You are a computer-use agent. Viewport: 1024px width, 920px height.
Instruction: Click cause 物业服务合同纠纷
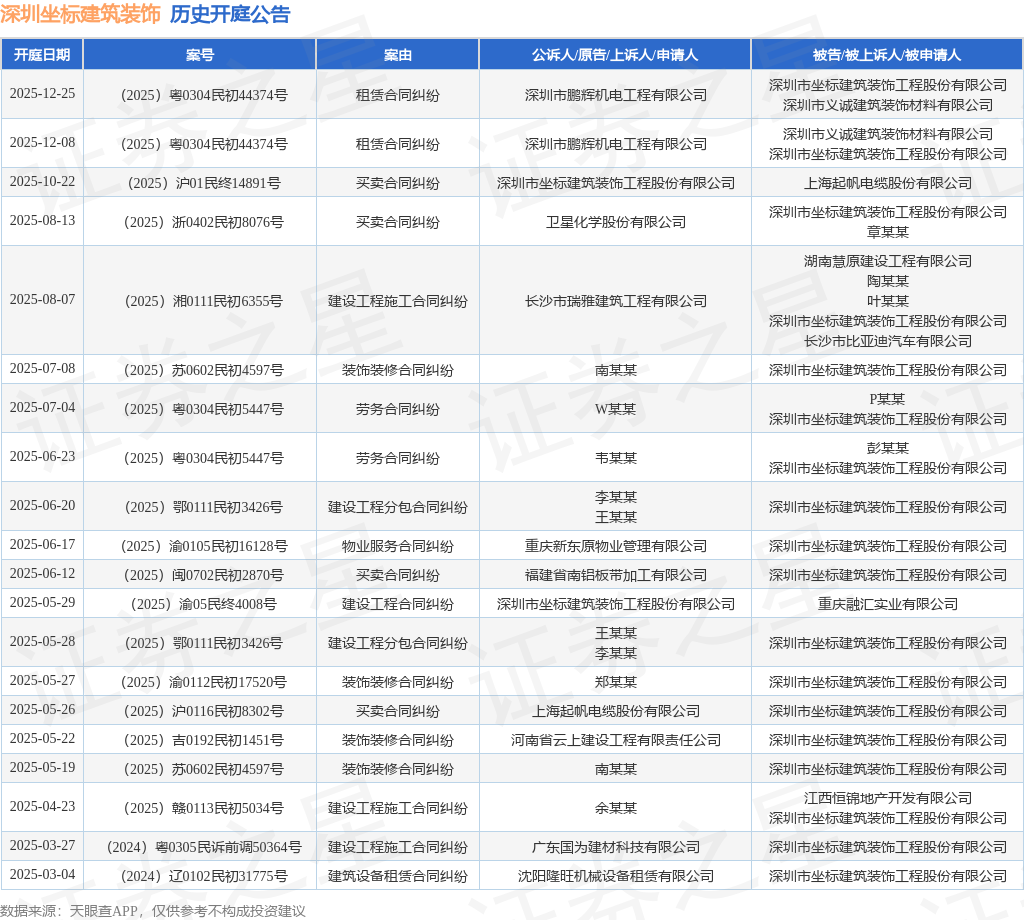[x=398, y=547]
